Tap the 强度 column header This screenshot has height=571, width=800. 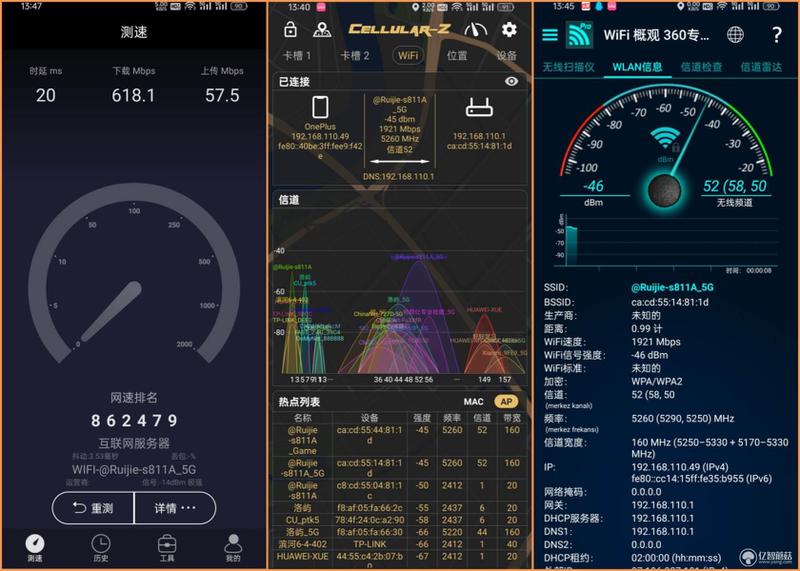click(421, 418)
